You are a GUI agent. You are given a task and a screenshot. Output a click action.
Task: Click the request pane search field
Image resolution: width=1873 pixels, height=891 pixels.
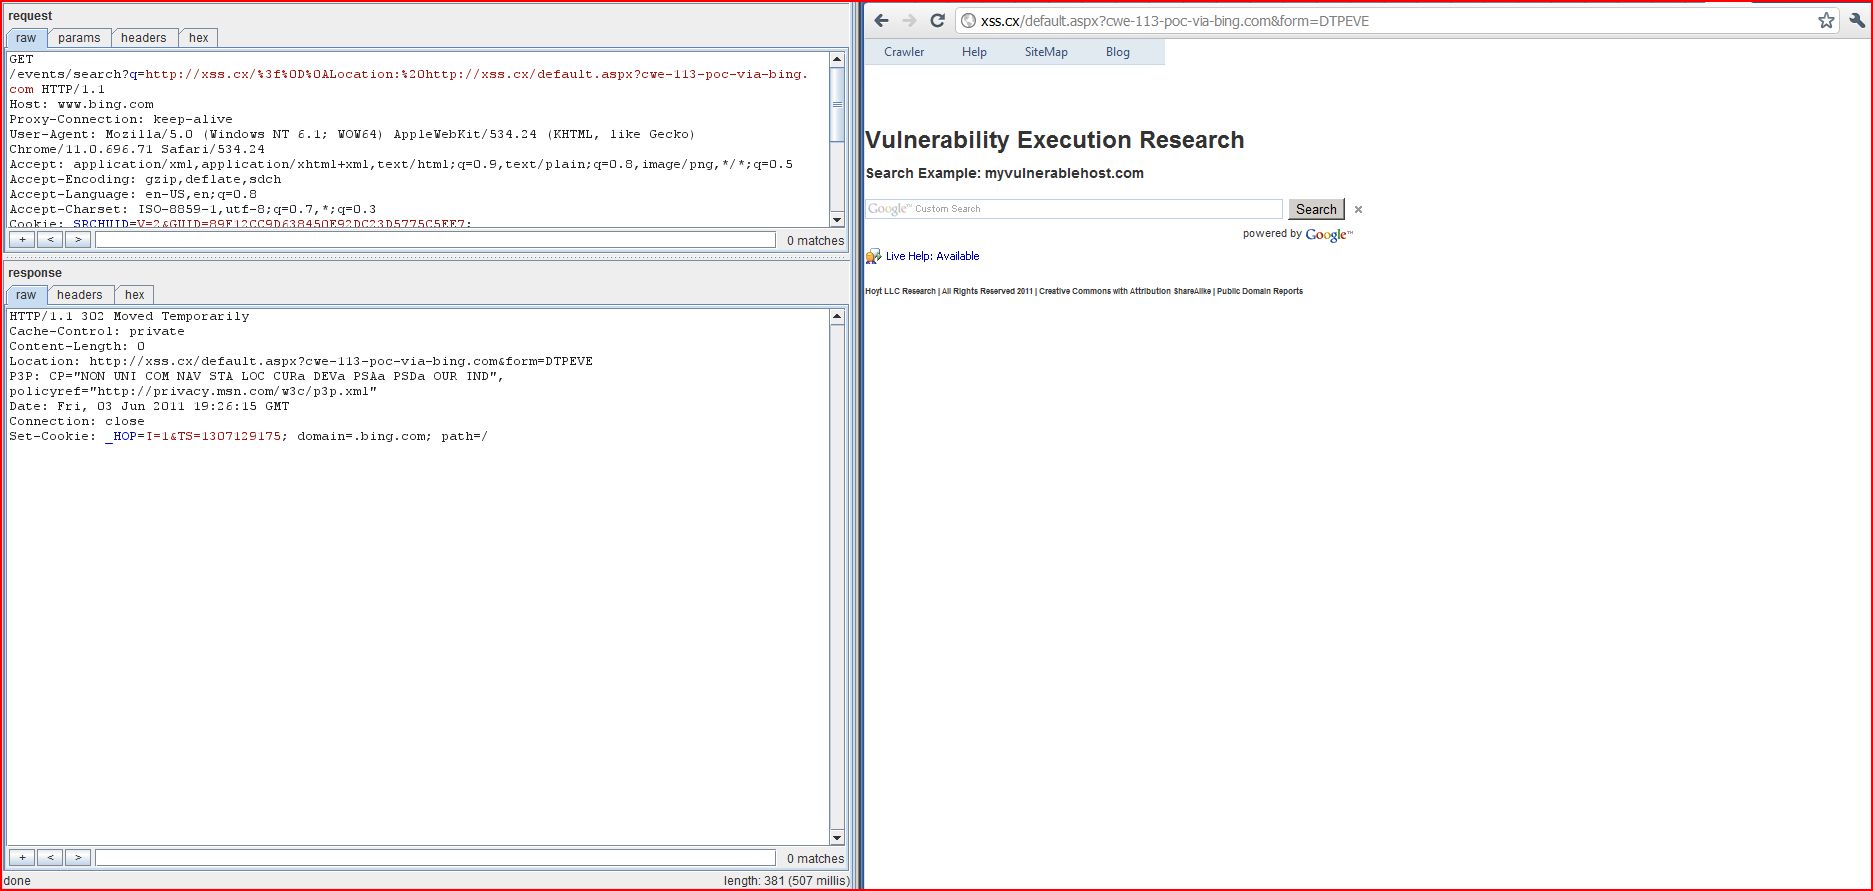[x=435, y=240]
